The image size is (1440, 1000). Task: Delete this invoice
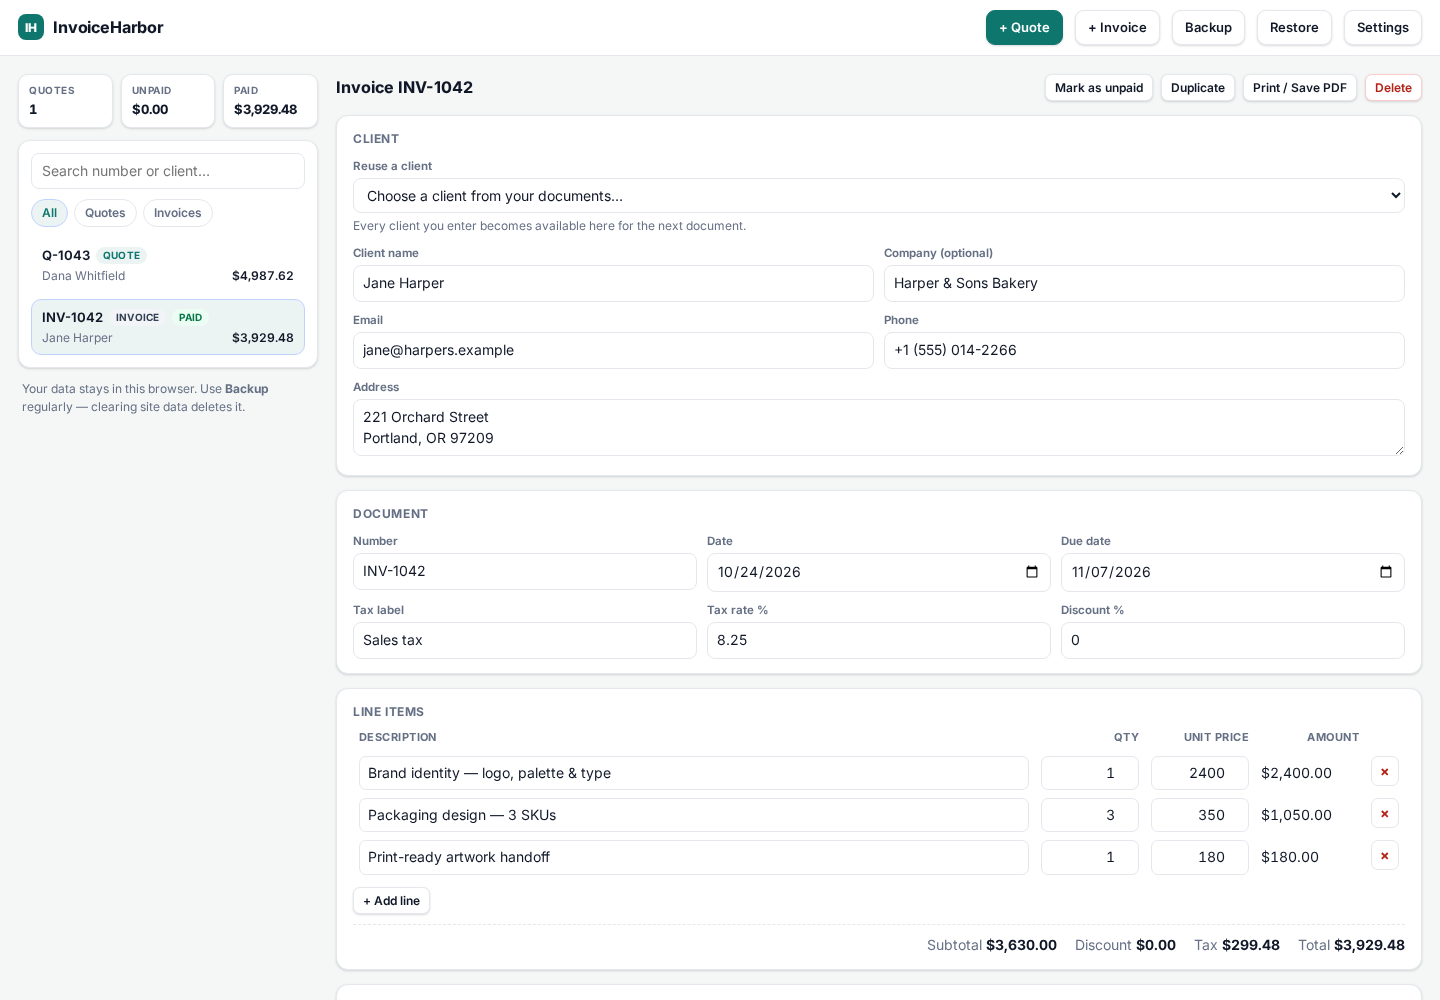[x=1393, y=88]
